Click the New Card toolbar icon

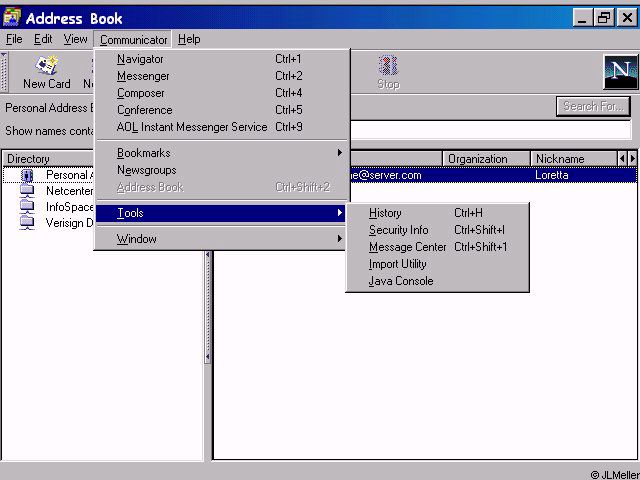pyautogui.click(x=47, y=72)
